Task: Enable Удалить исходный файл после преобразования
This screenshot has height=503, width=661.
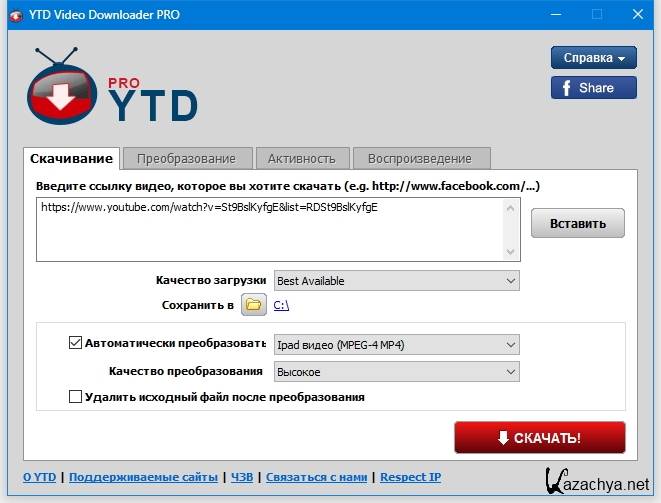Action: pos(75,397)
